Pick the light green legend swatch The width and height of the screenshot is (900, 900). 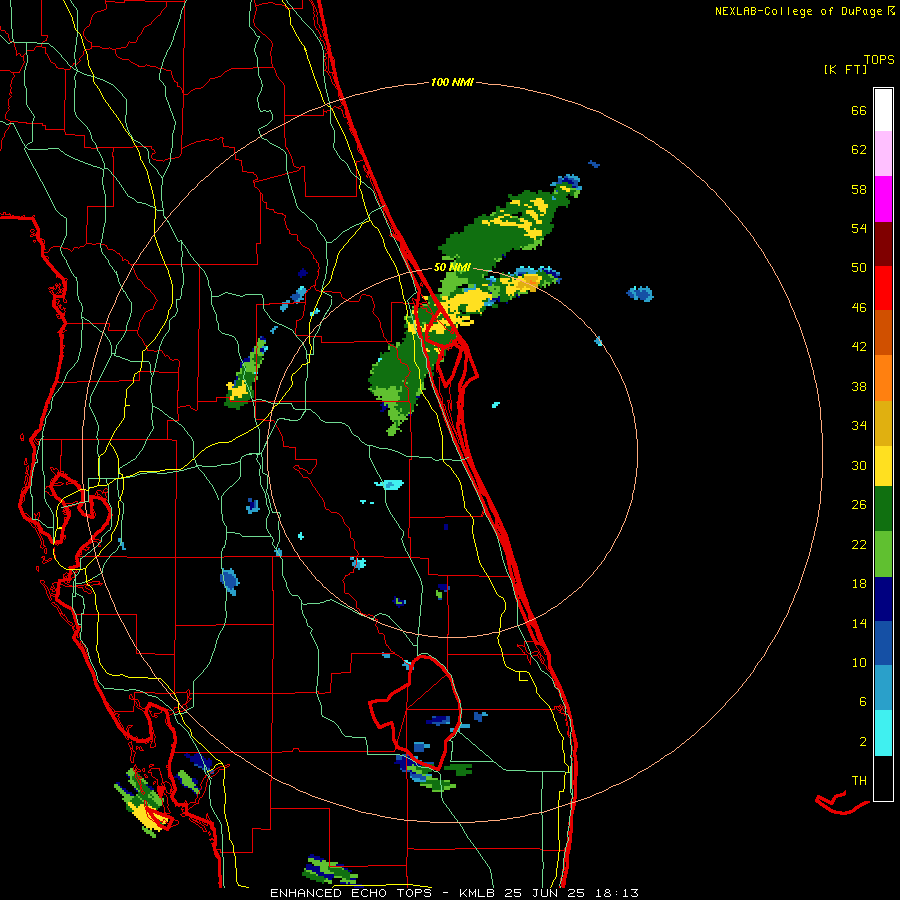883,554
